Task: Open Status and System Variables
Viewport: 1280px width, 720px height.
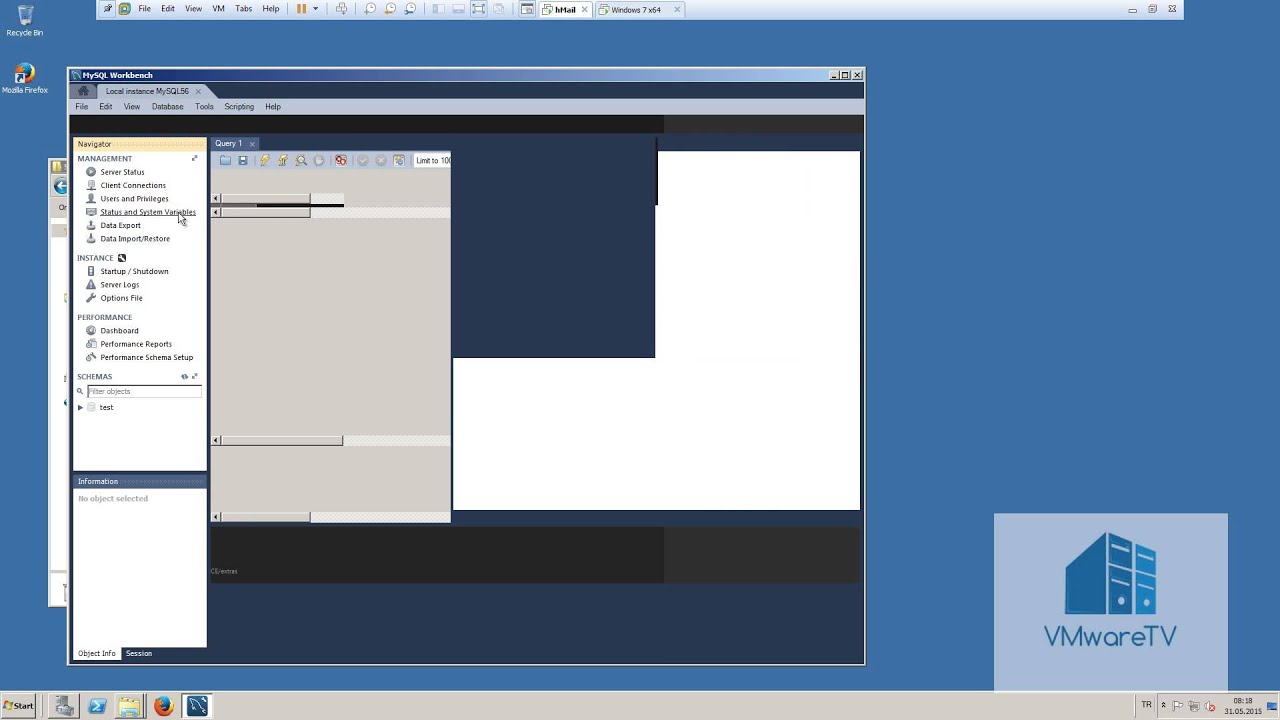Action: click(x=147, y=212)
